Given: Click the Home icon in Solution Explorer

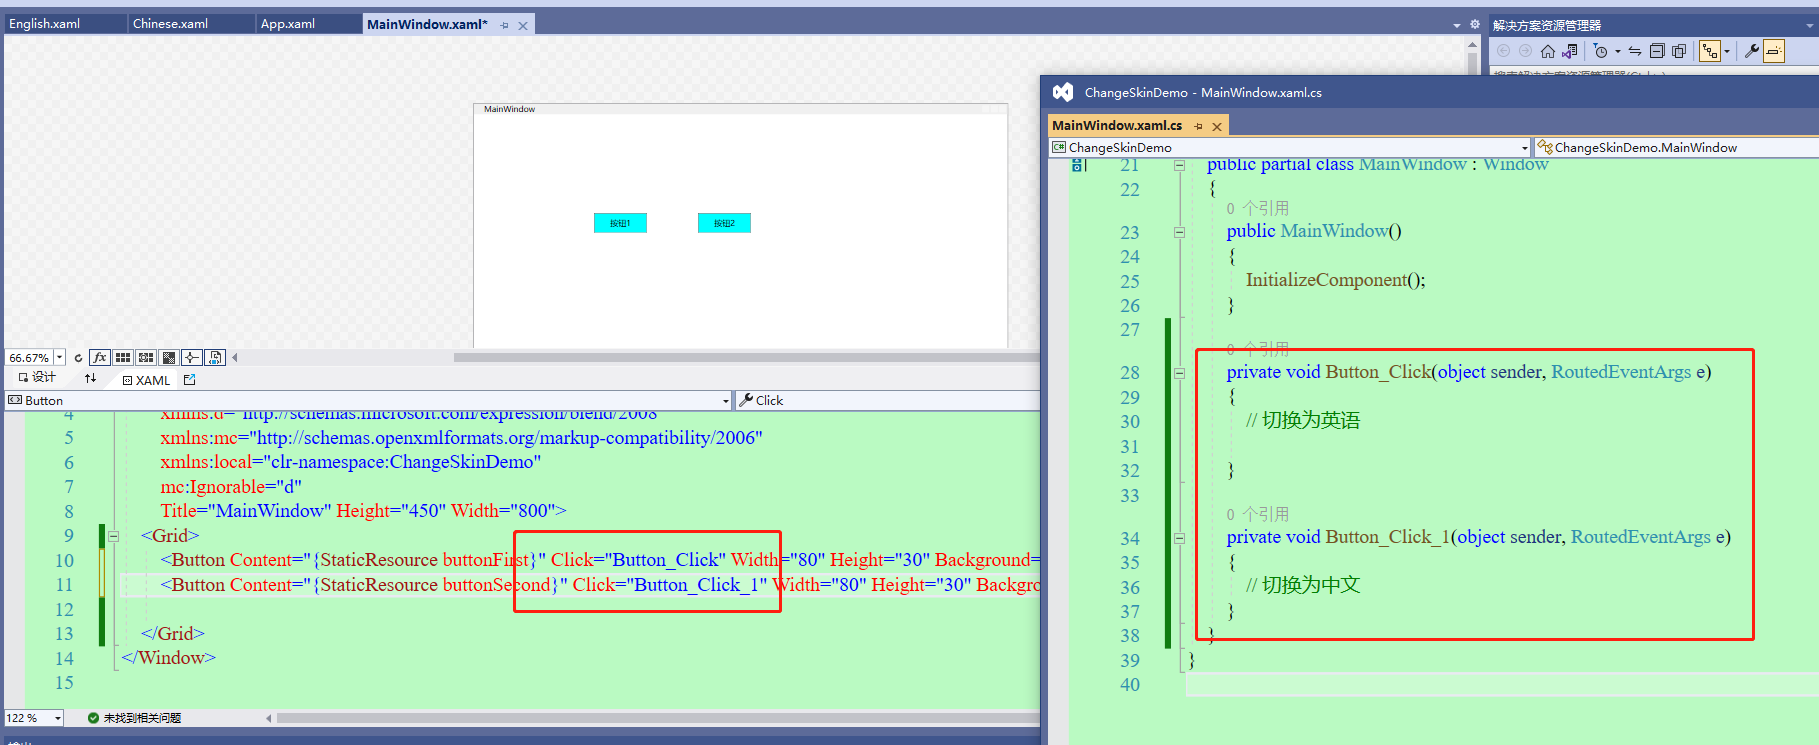Looking at the screenshot, I should tap(1548, 51).
